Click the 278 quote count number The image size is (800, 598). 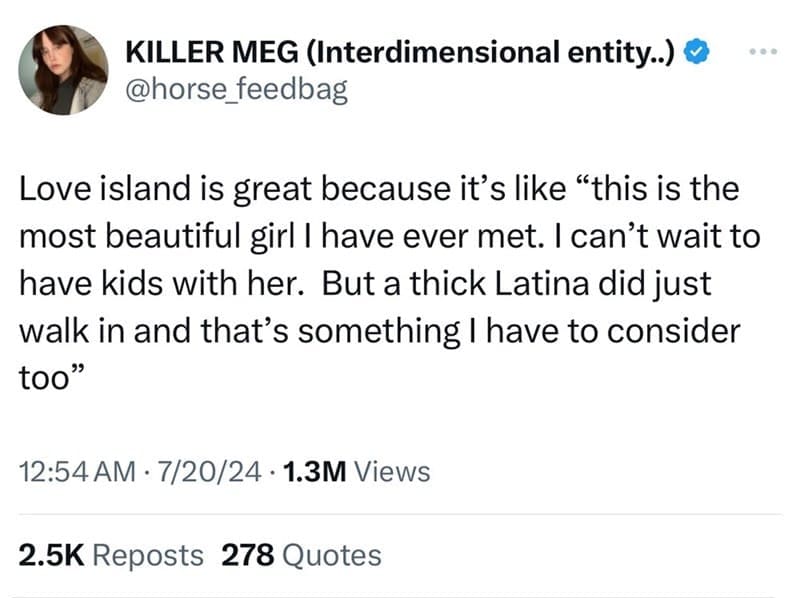click(x=247, y=555)
